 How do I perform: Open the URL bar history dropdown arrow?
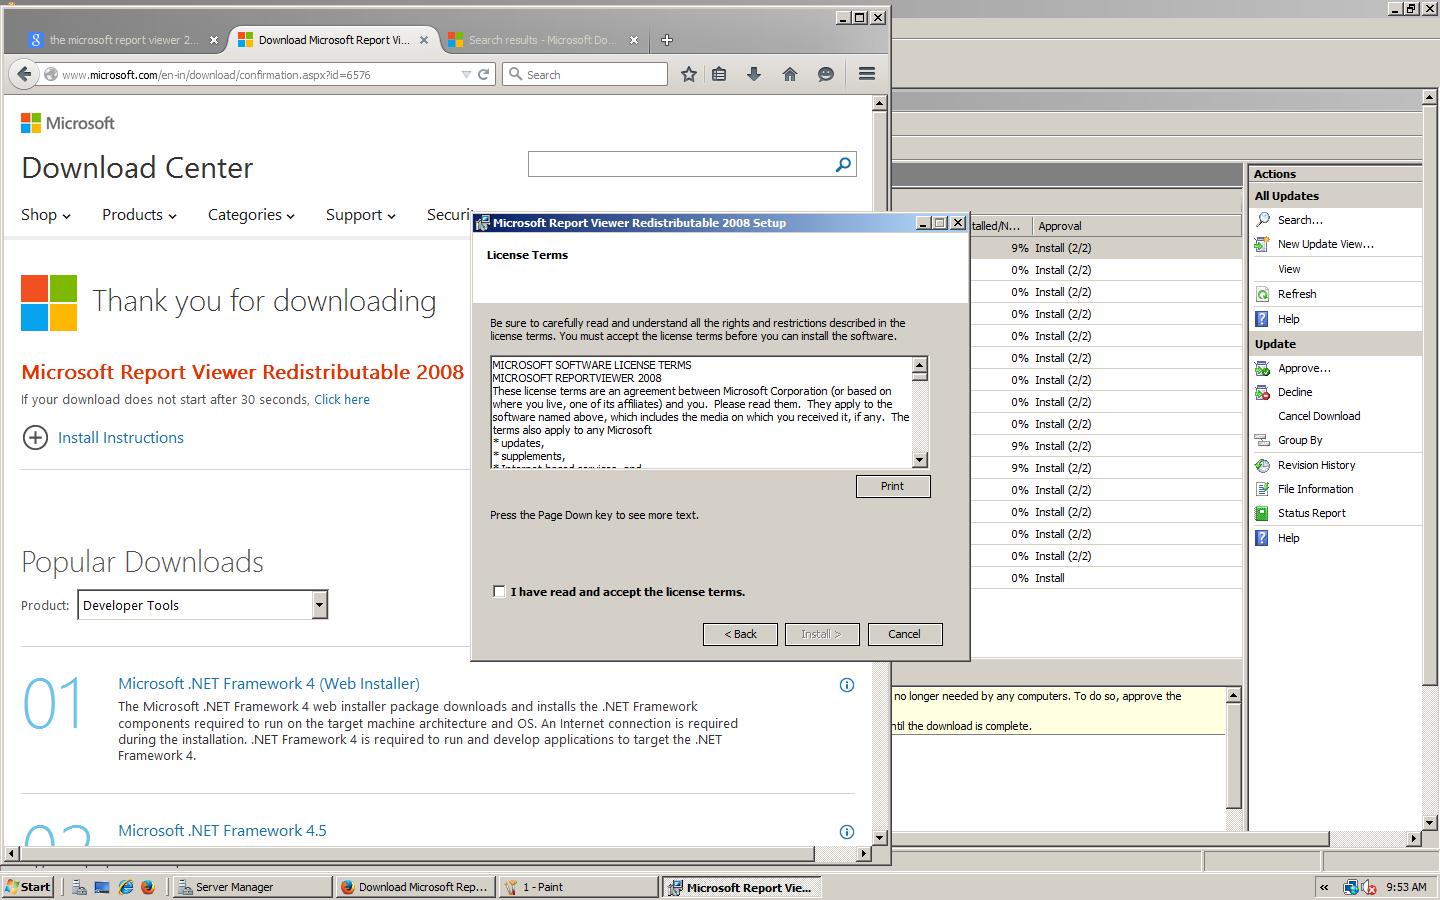[x=466, y=74]
